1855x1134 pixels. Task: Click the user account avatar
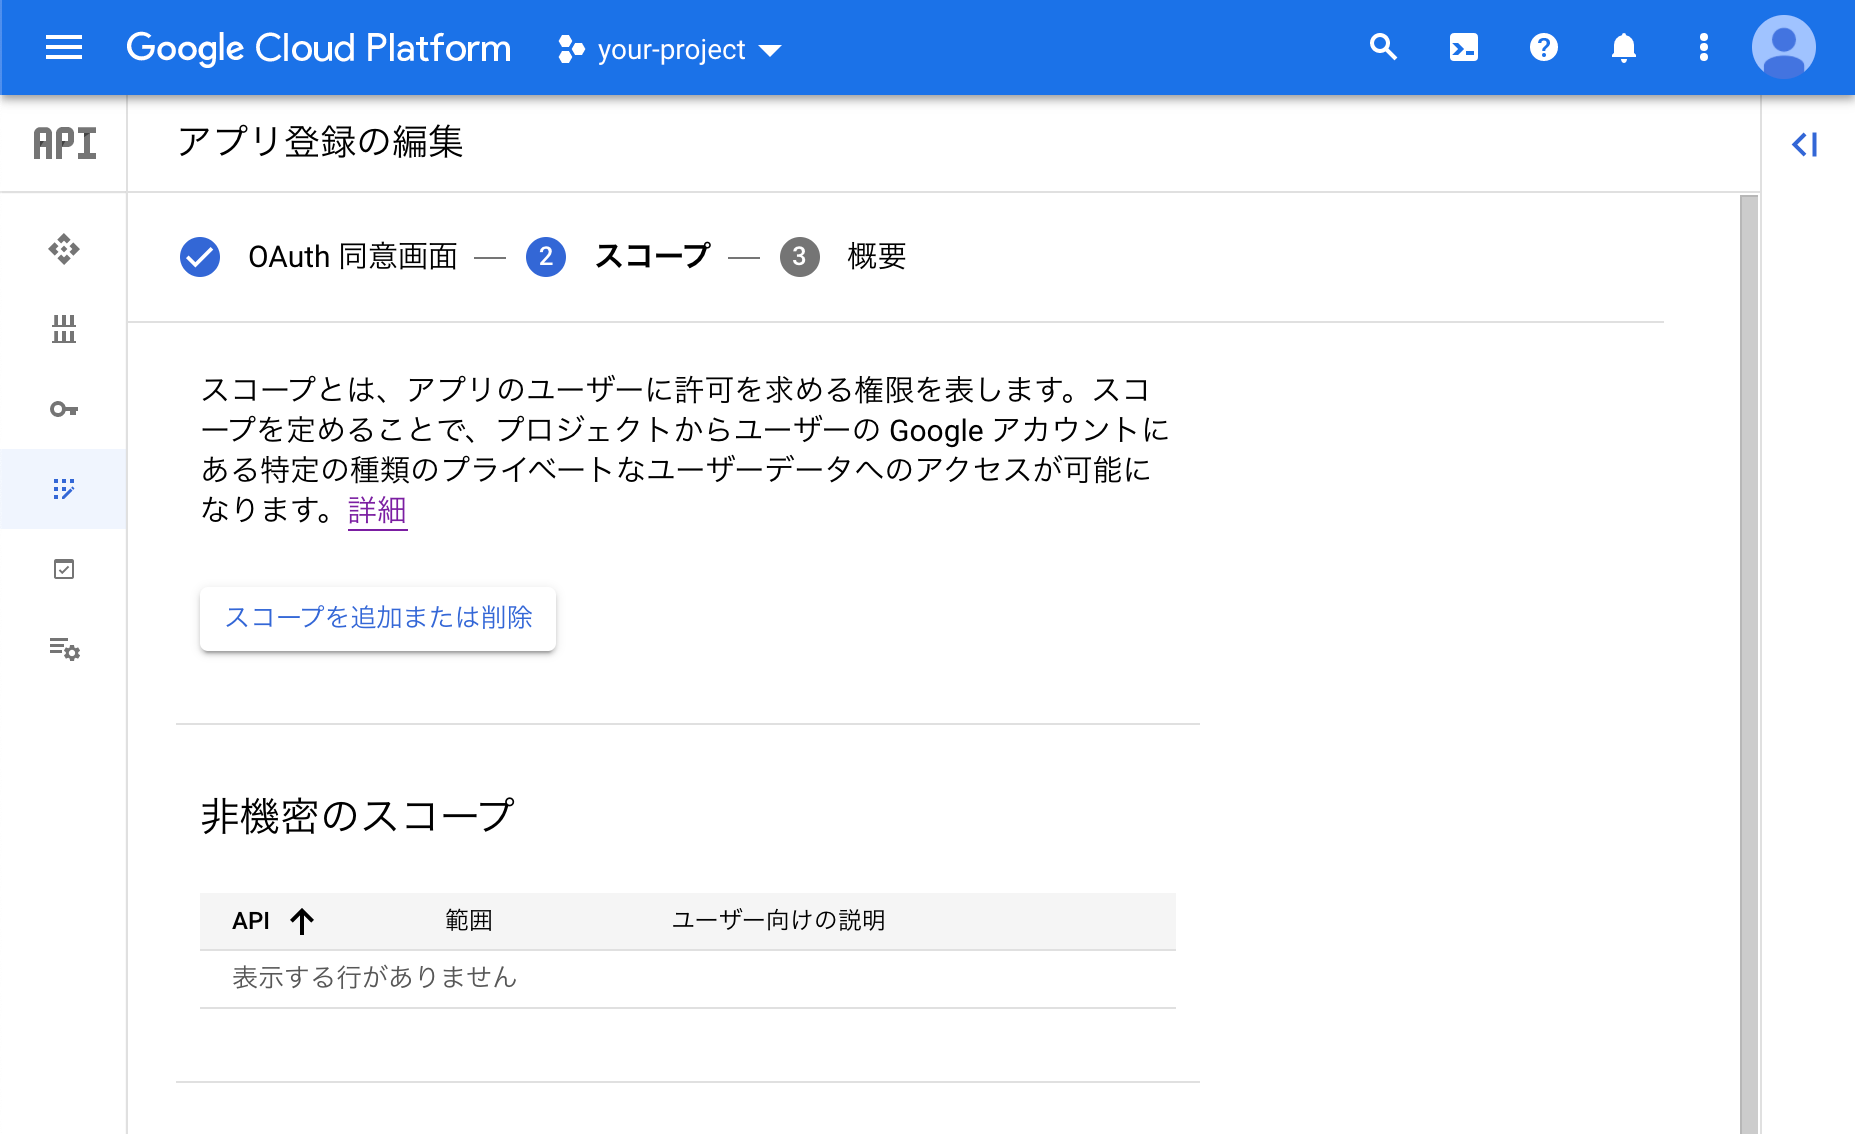point(1783,47)
